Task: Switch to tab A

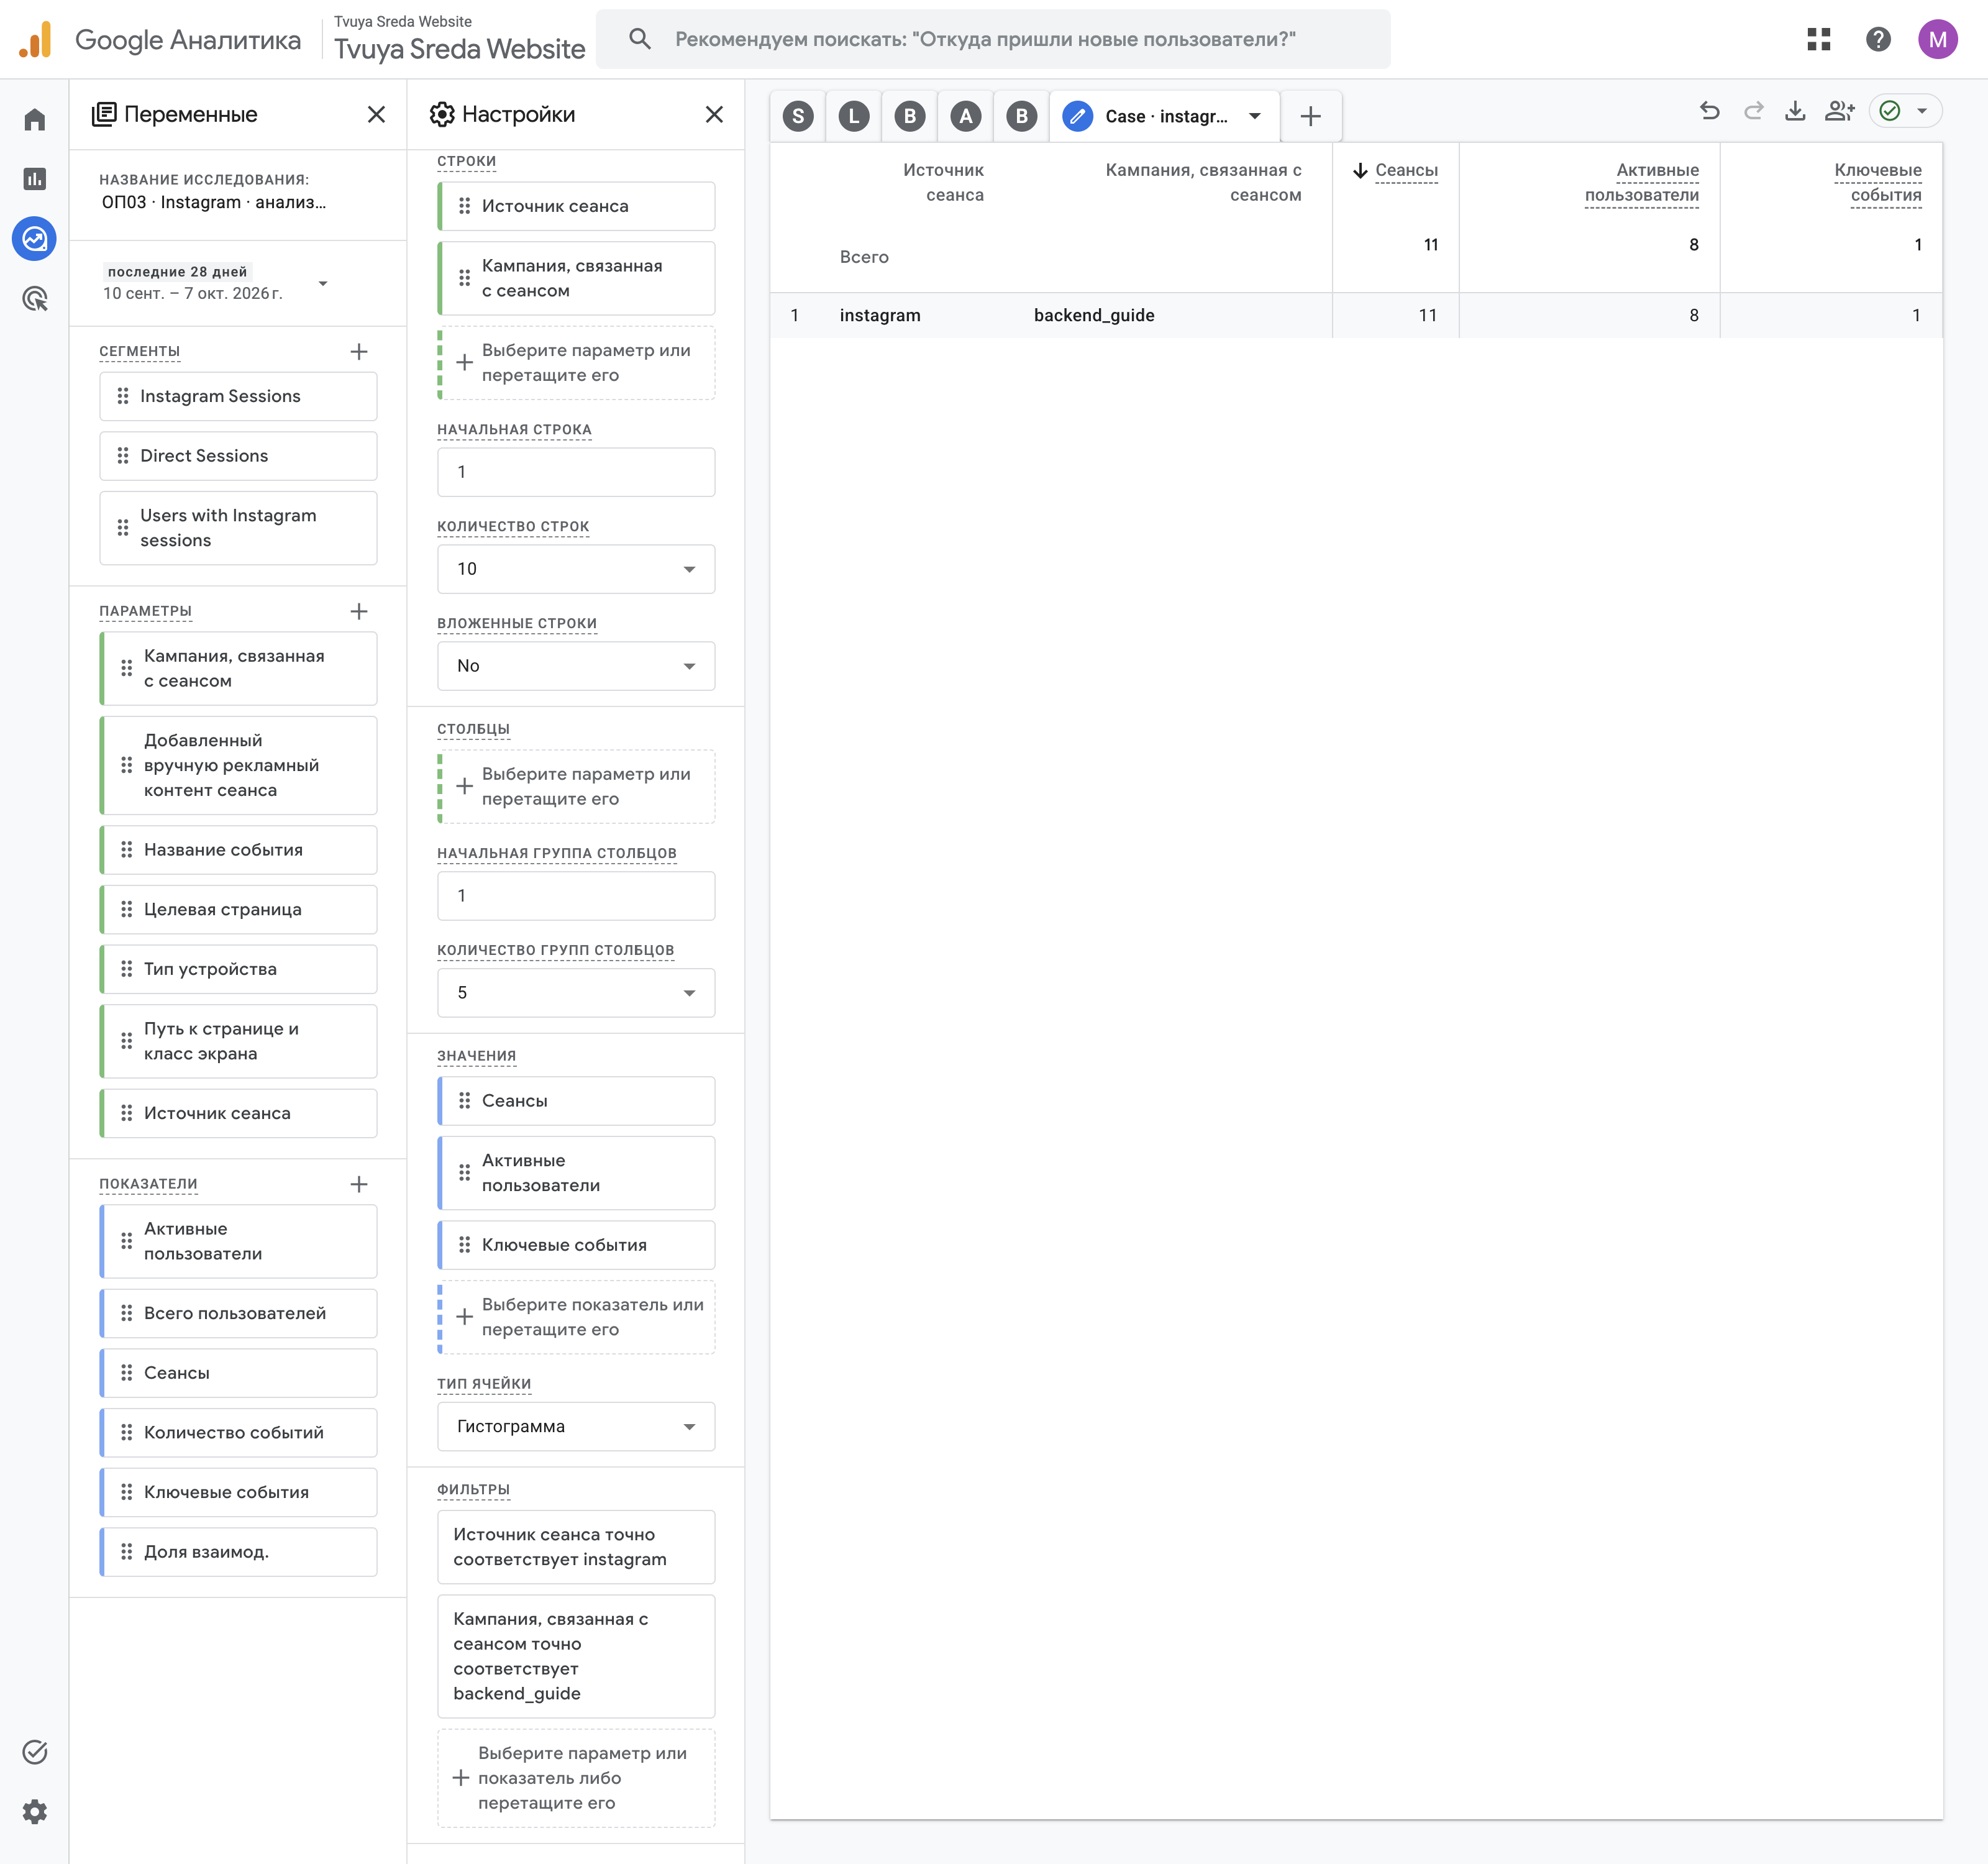Action: tap(965, 116)
